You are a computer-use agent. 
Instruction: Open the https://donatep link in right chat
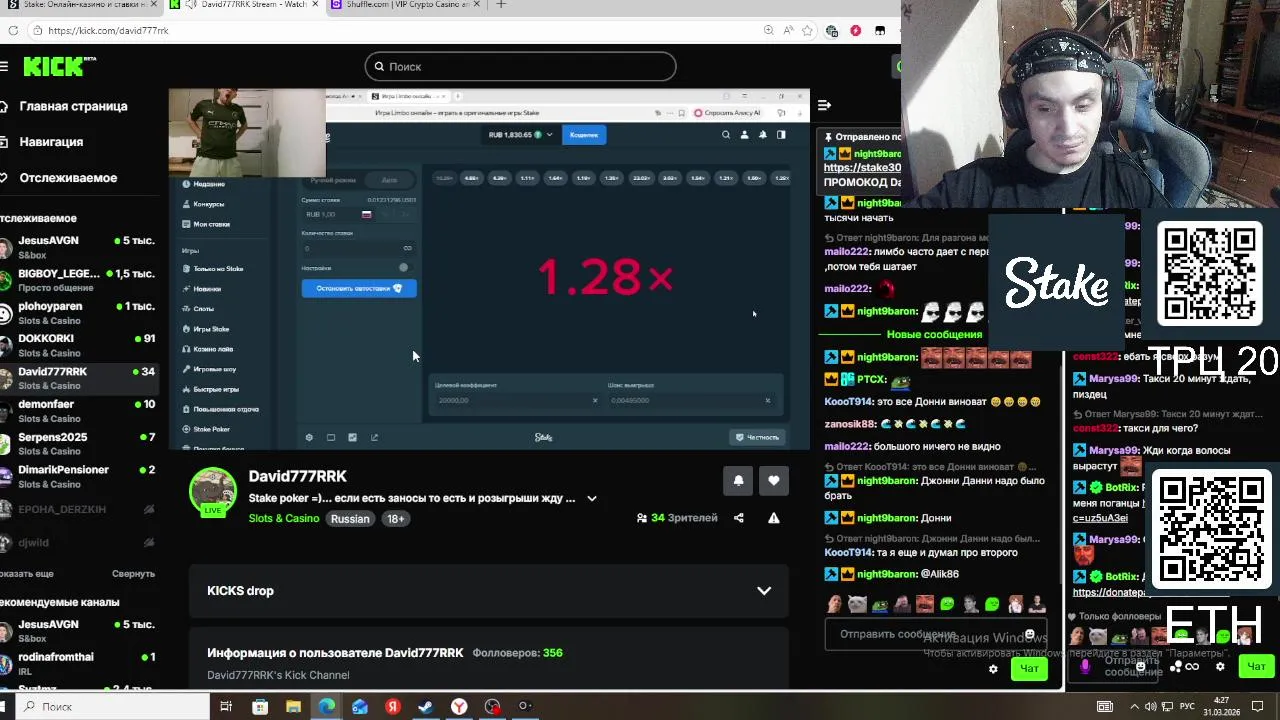point(1108,592)
